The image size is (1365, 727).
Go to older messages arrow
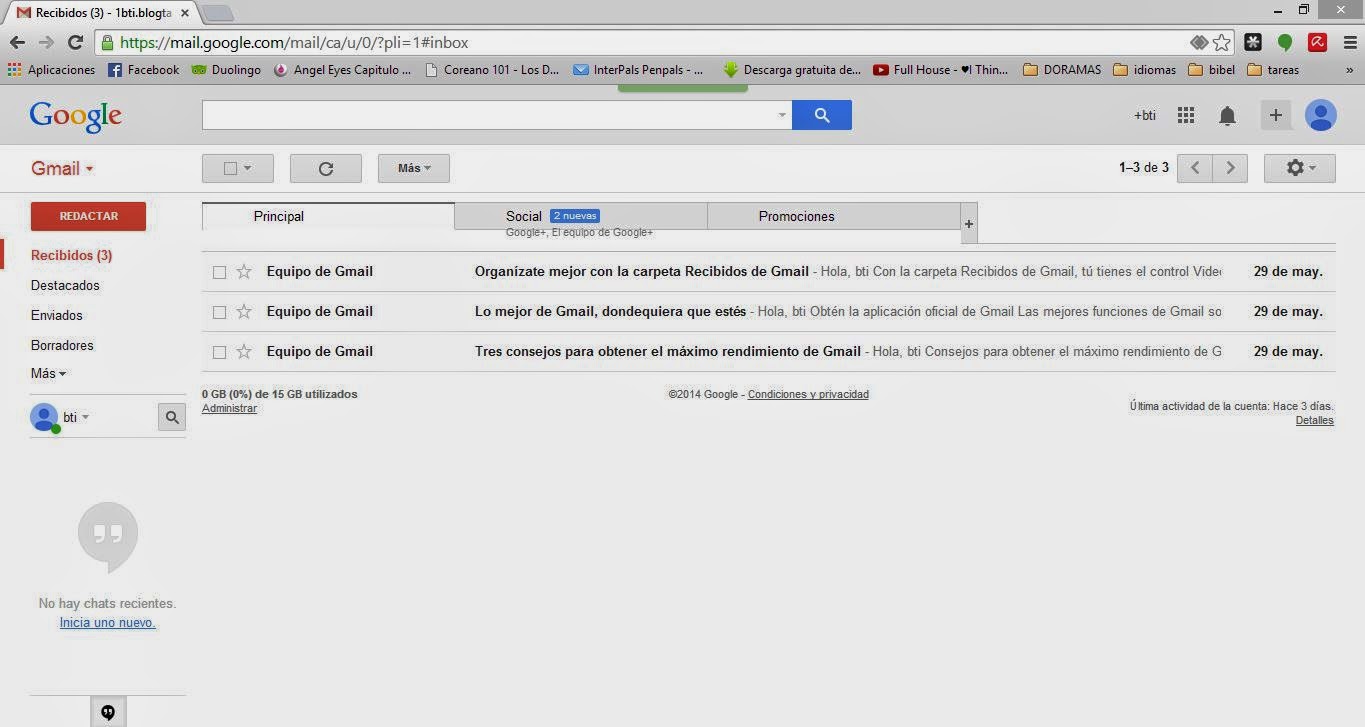(x=1231, y=168)
